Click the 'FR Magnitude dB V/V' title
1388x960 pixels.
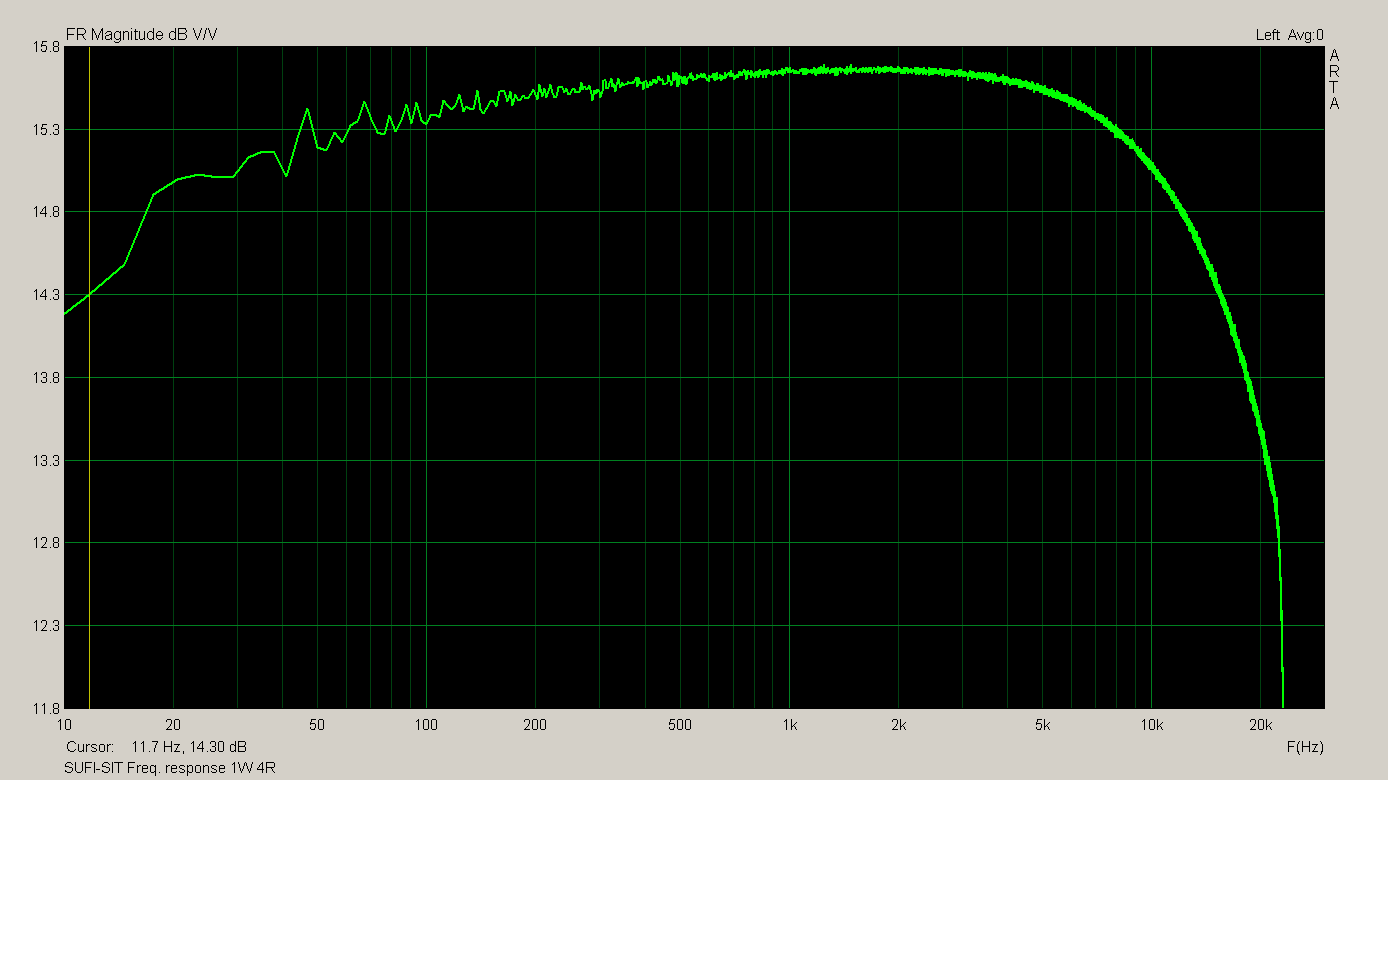(x=141, y=35)
